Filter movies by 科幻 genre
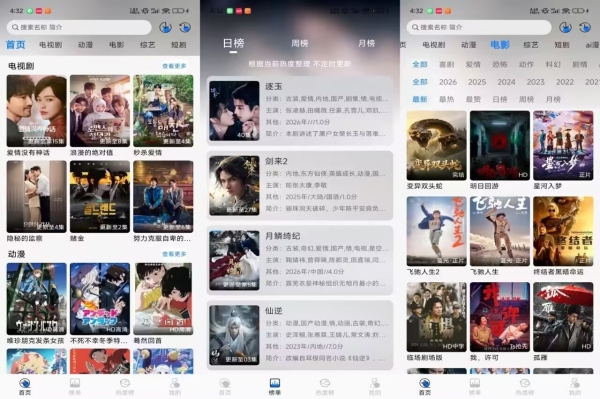 (x=553, y=64)
